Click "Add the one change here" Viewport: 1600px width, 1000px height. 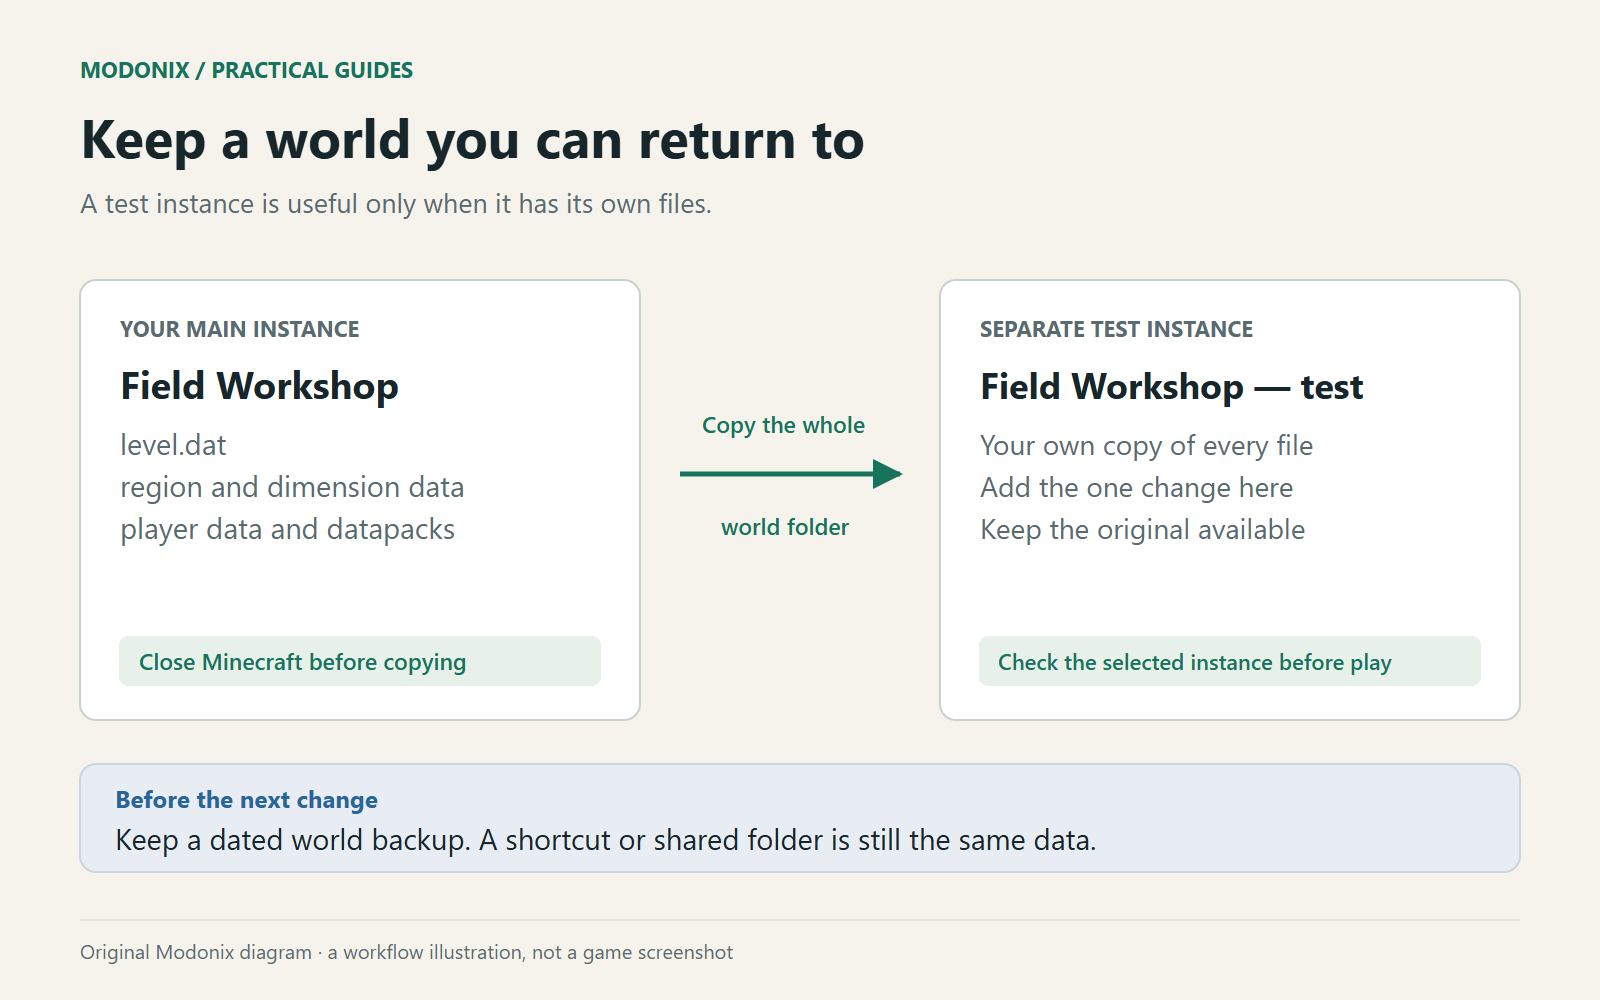point(1136,488)
